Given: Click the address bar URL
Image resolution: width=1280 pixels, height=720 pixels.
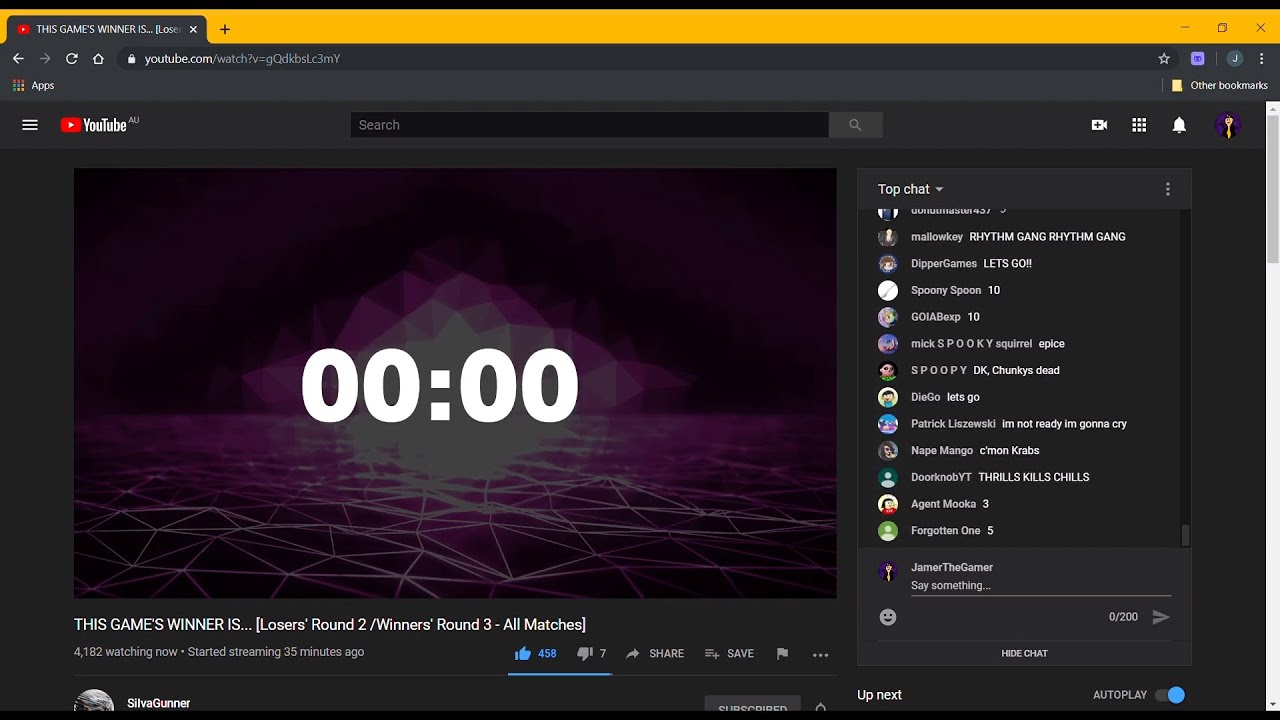Looking at the screenshot, I should [x=242, y=59].
